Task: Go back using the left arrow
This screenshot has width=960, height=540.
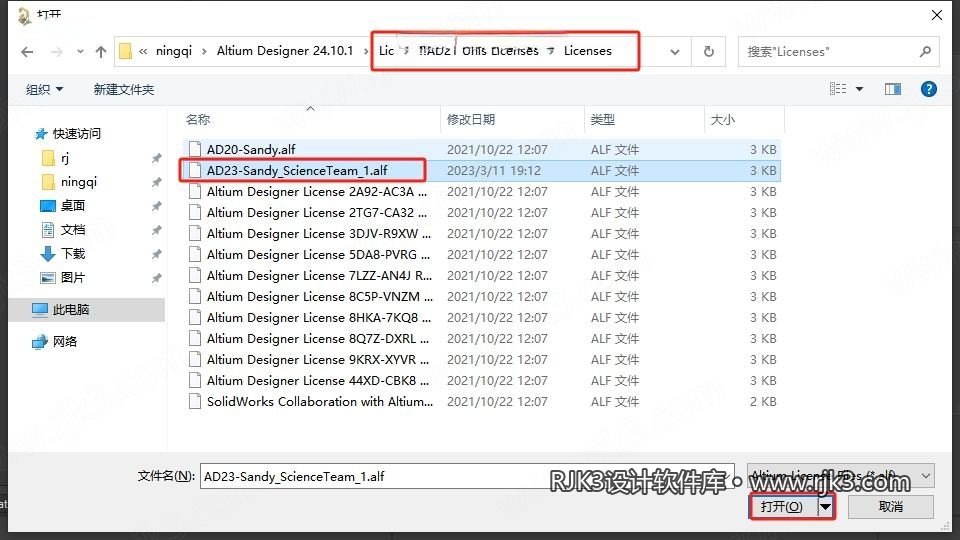Action: (x=27, y=52)
